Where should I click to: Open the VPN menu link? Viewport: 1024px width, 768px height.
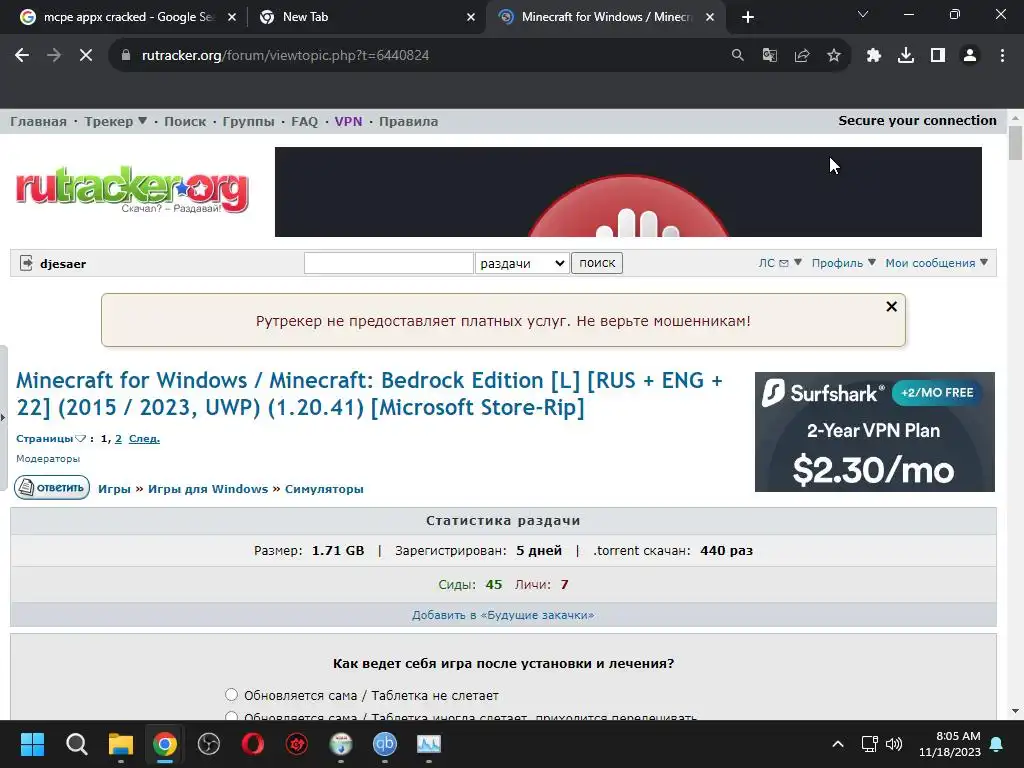coord(348,121)
